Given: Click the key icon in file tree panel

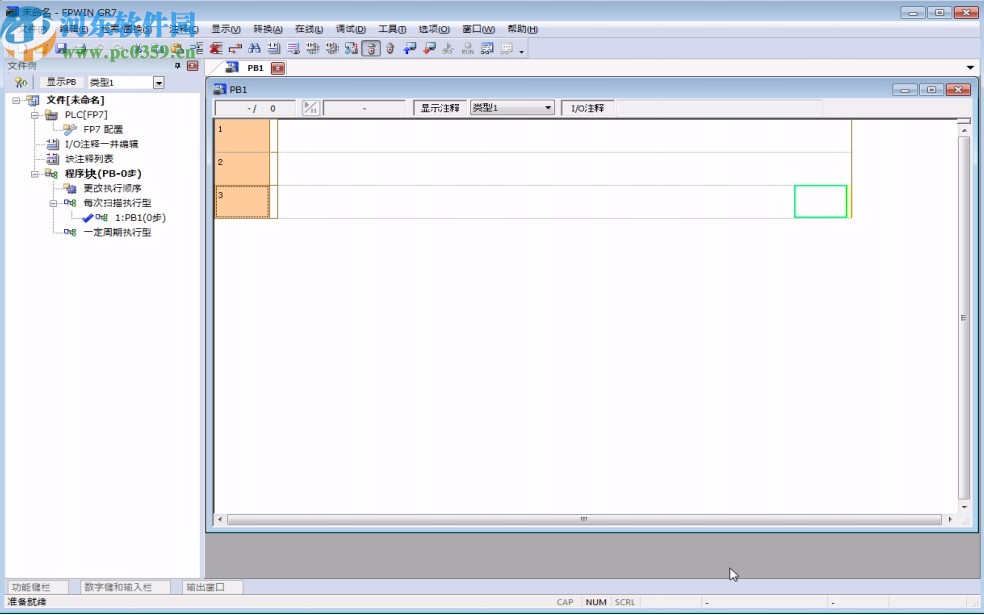Looking at the screenshot, I should tap(20, 82).
